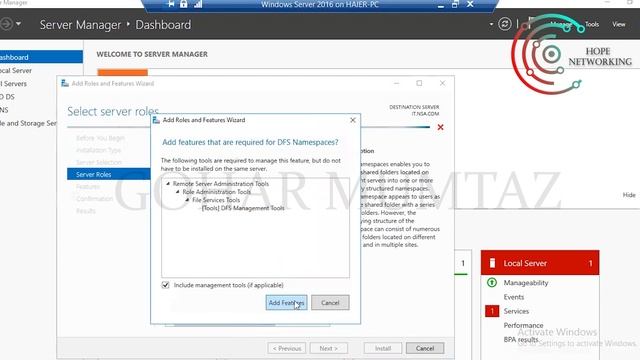Click Add Roles wizard title icon
The height and width of the screenshot is (360, 640).
pos(64,83)
